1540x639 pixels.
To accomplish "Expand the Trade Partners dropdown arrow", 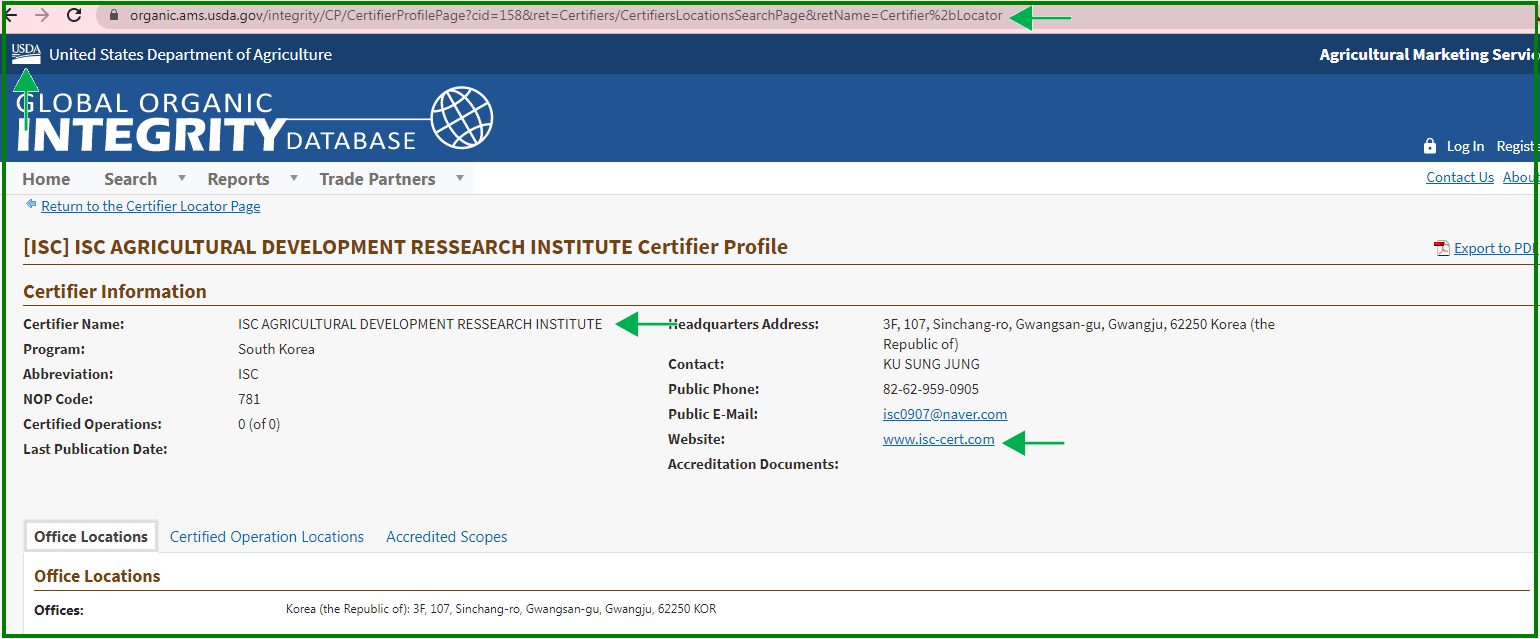I will (460, 179).
